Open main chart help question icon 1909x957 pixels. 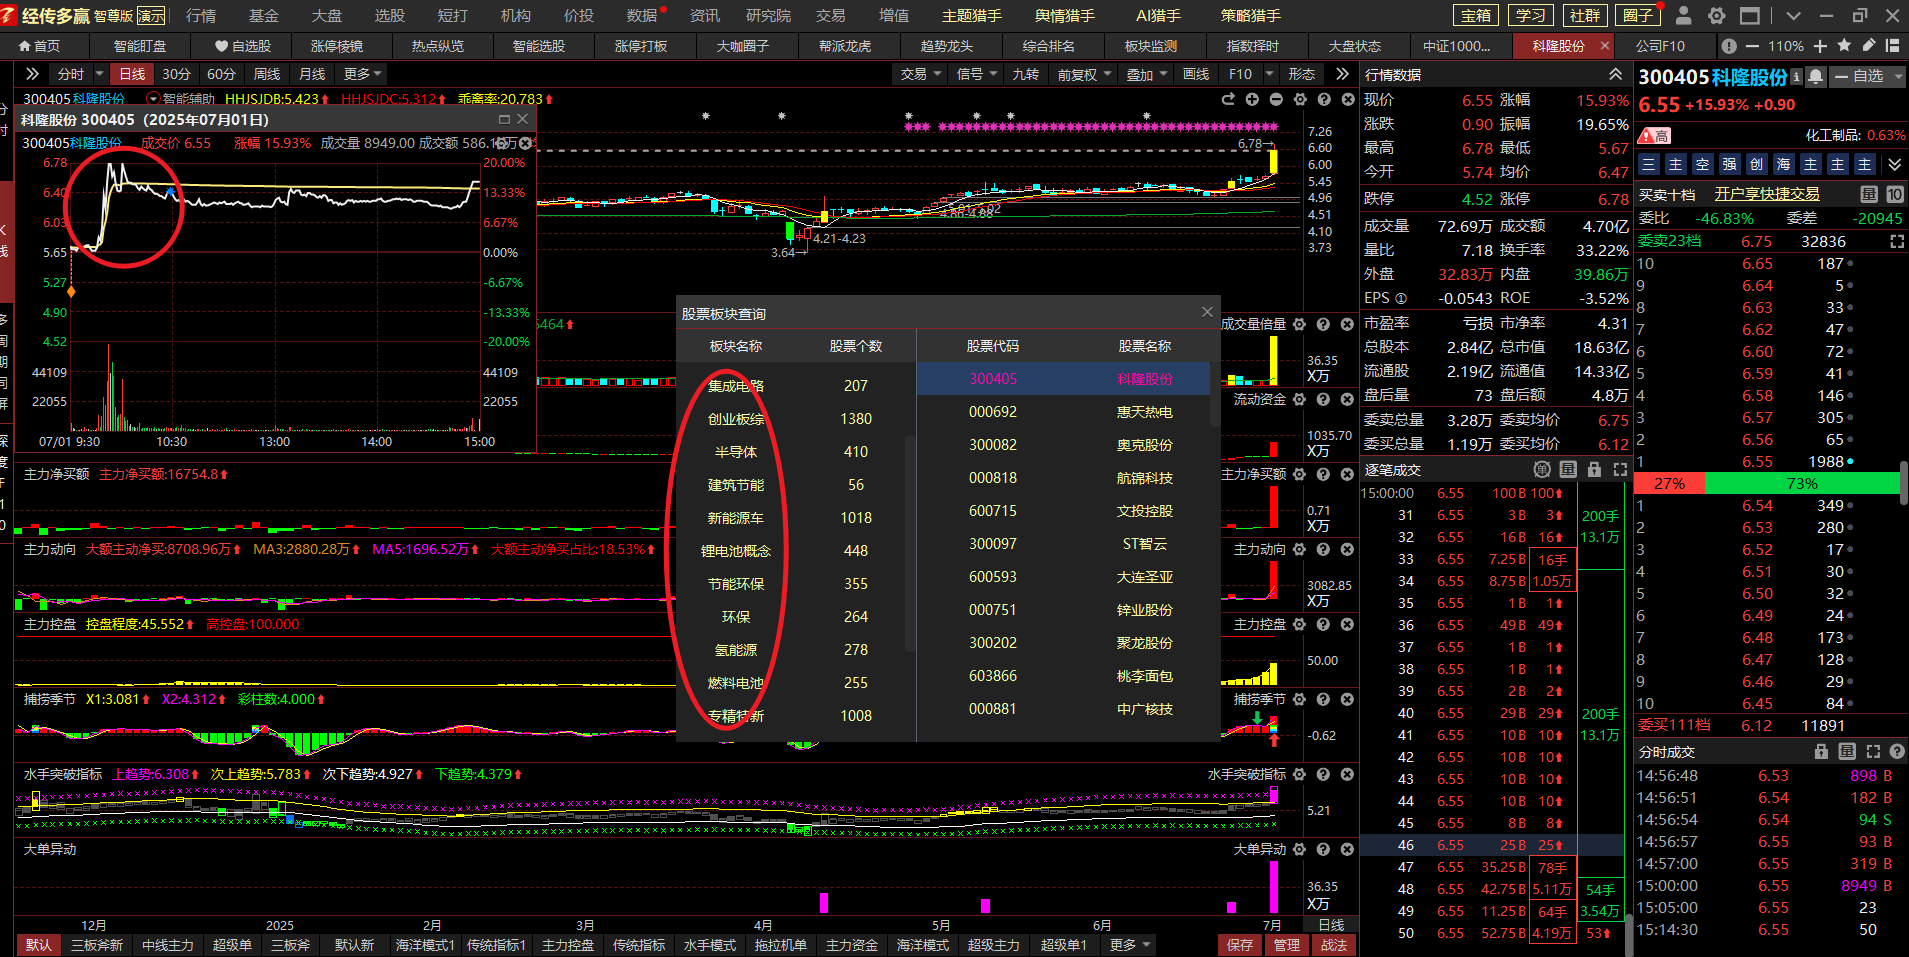click(1324, 99)
